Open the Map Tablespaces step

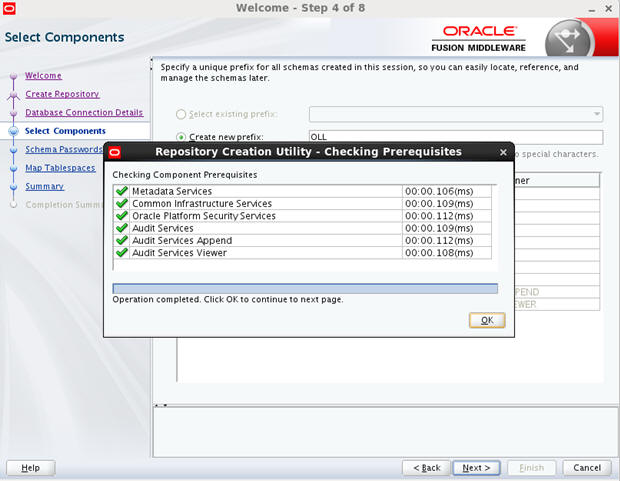pyautogui.click(x=60, y=168)
